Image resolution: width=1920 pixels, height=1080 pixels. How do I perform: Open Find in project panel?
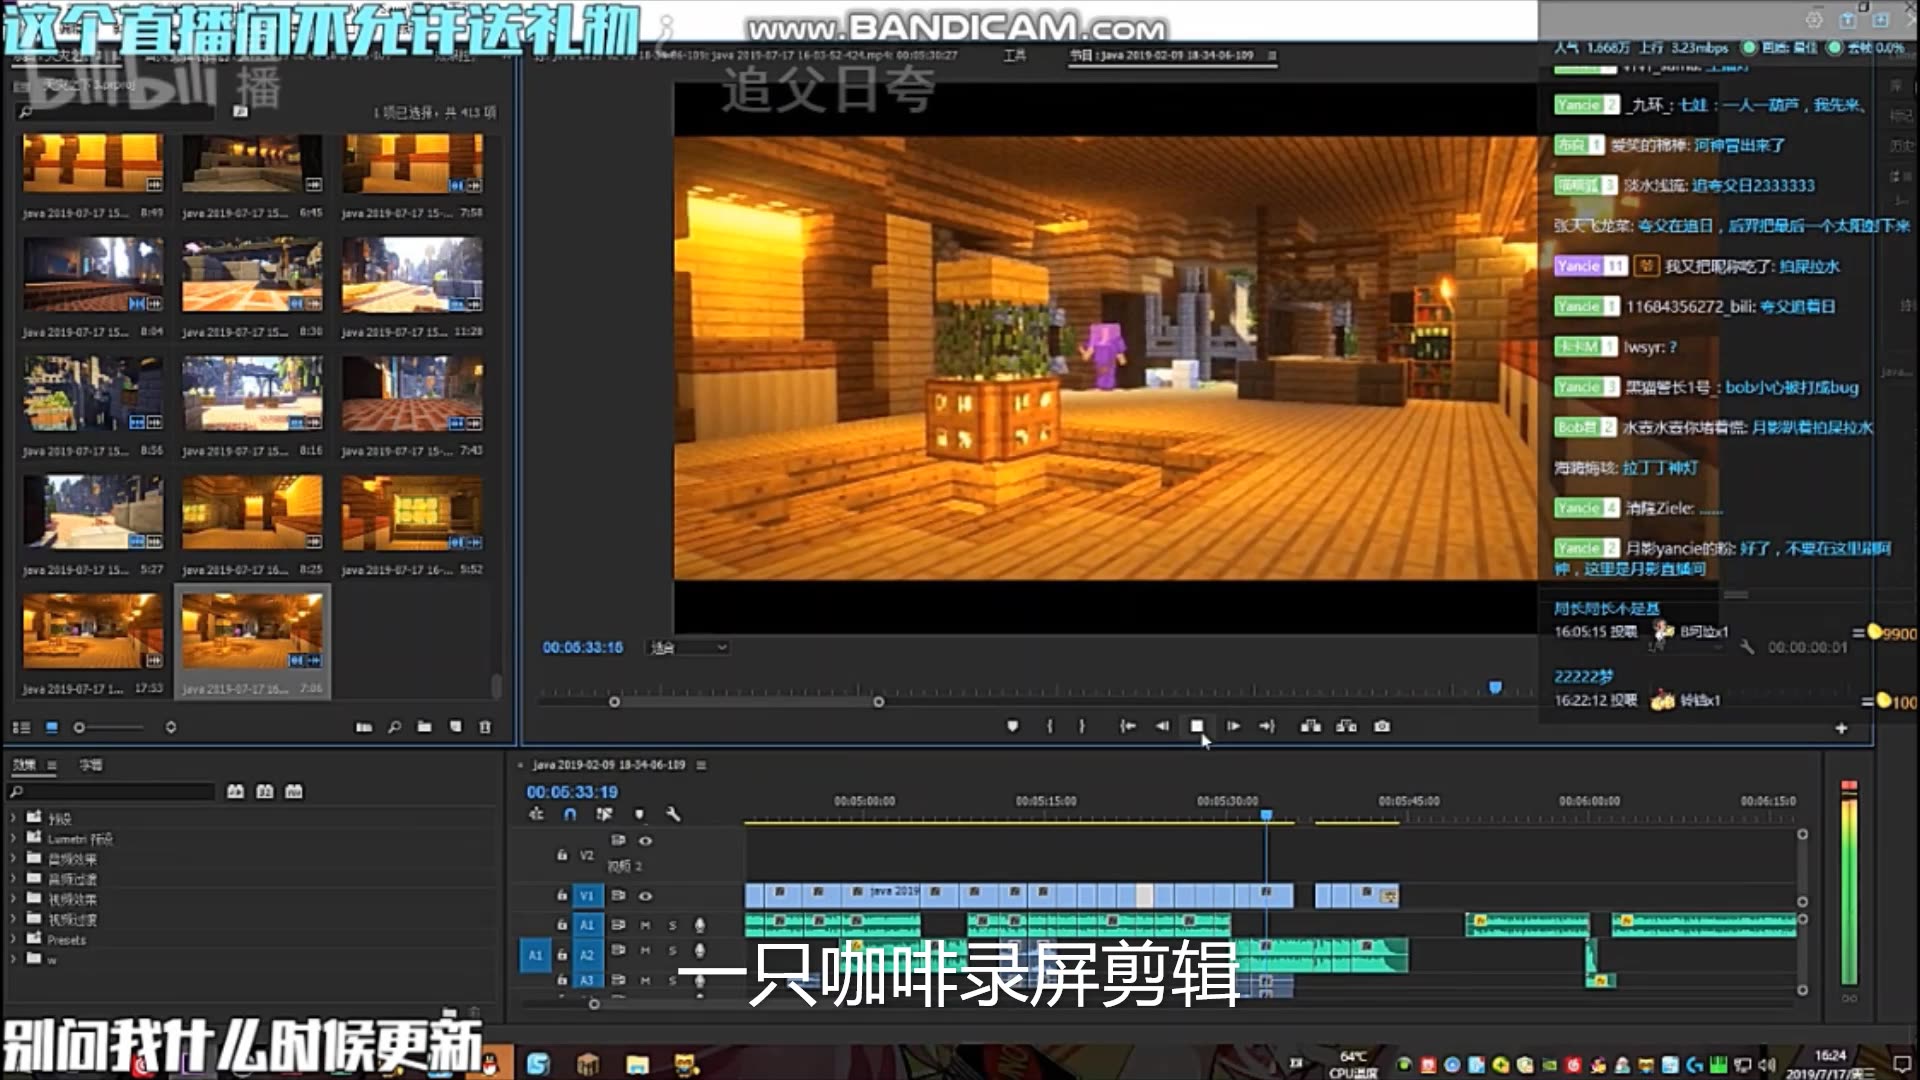[x=395, y=727]
